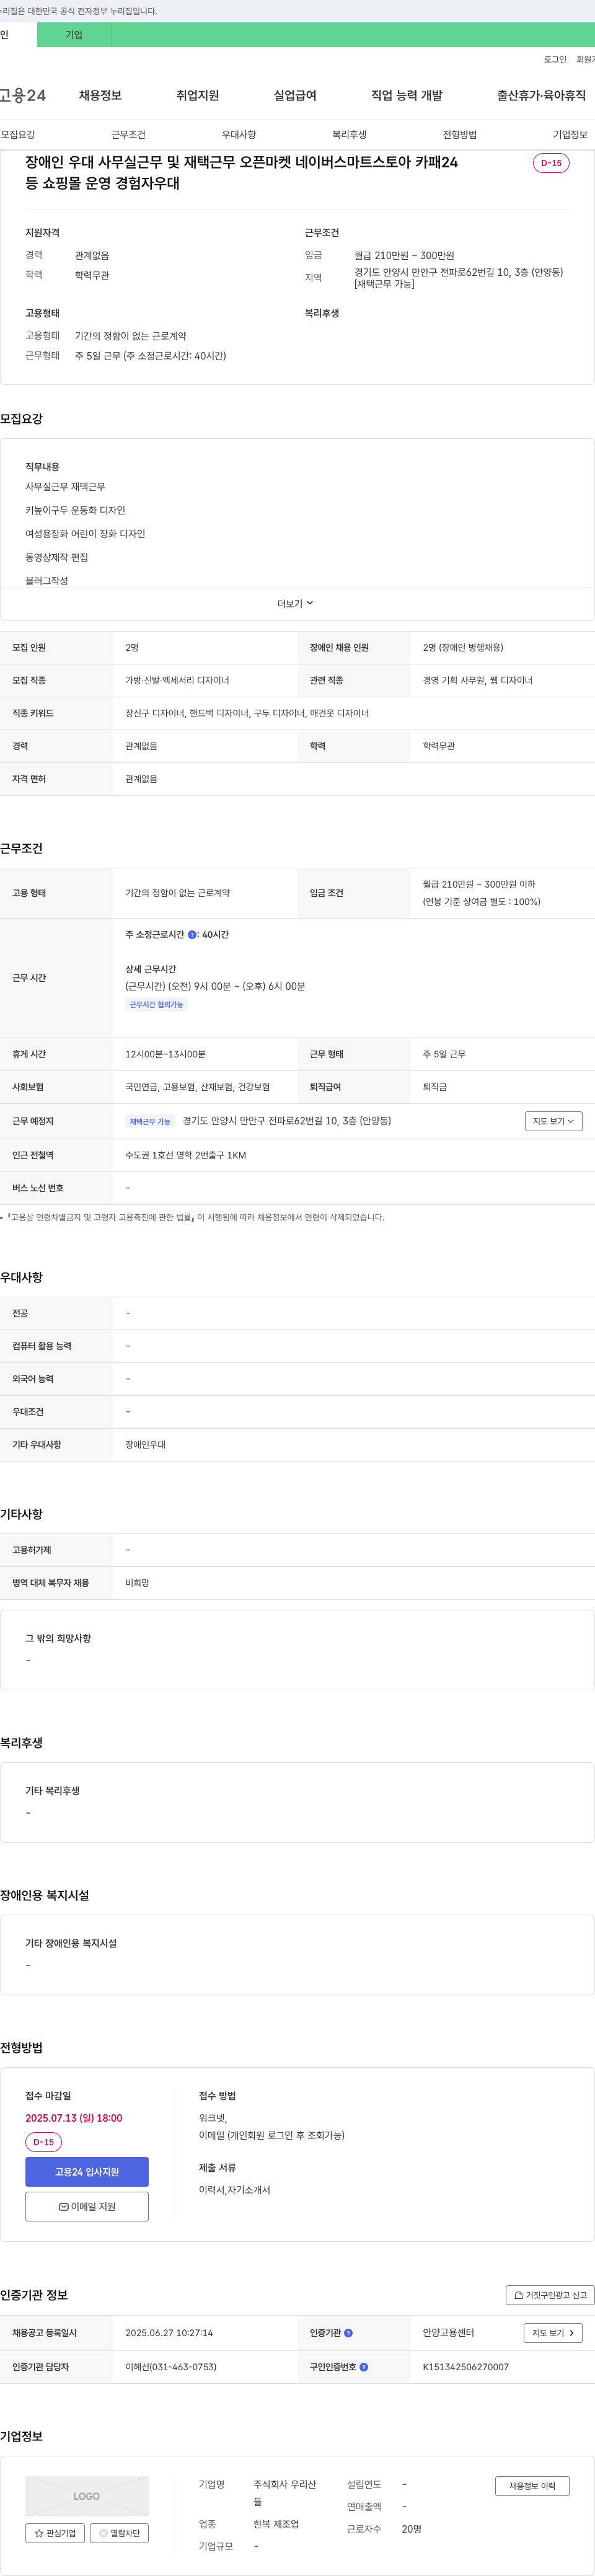Click the info icon next to 주 소정근로시간
The width and height of the screenshot is (595, 2576).
192,934
